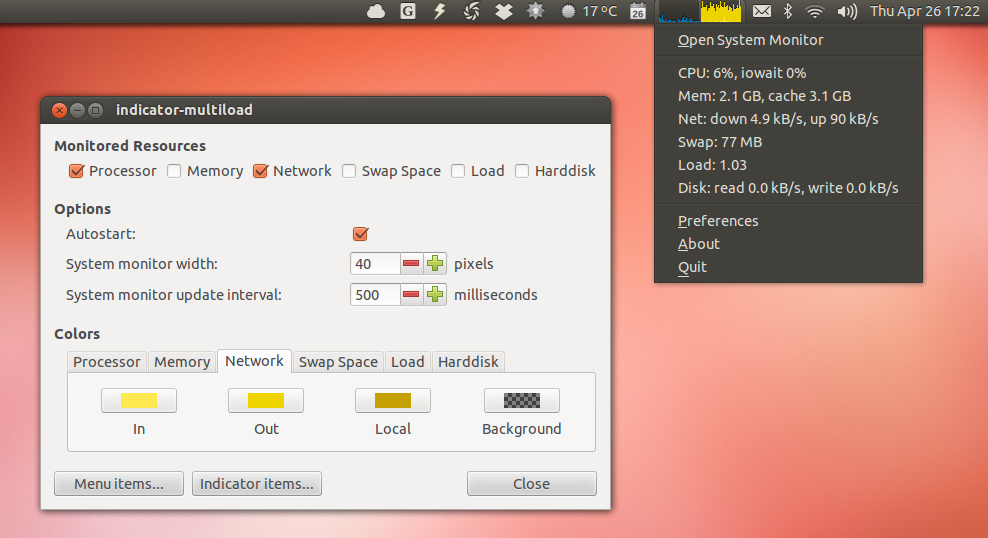Click the yellow network graph in the panel

(721, 11)
